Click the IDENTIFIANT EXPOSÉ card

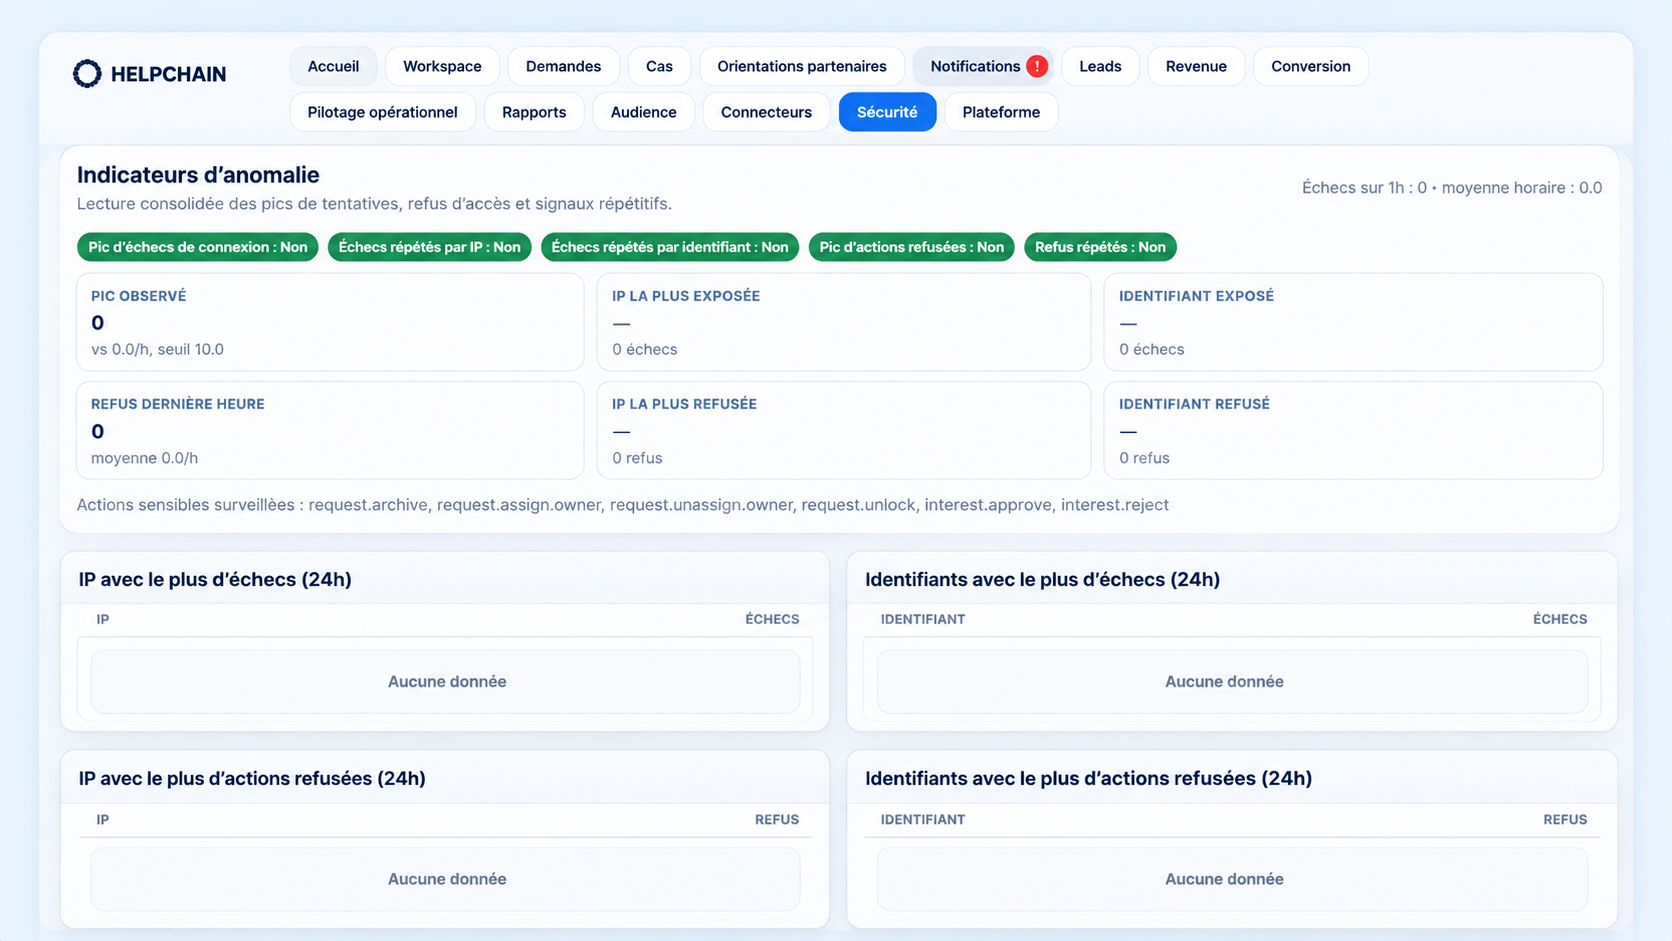click(1353, 322)
